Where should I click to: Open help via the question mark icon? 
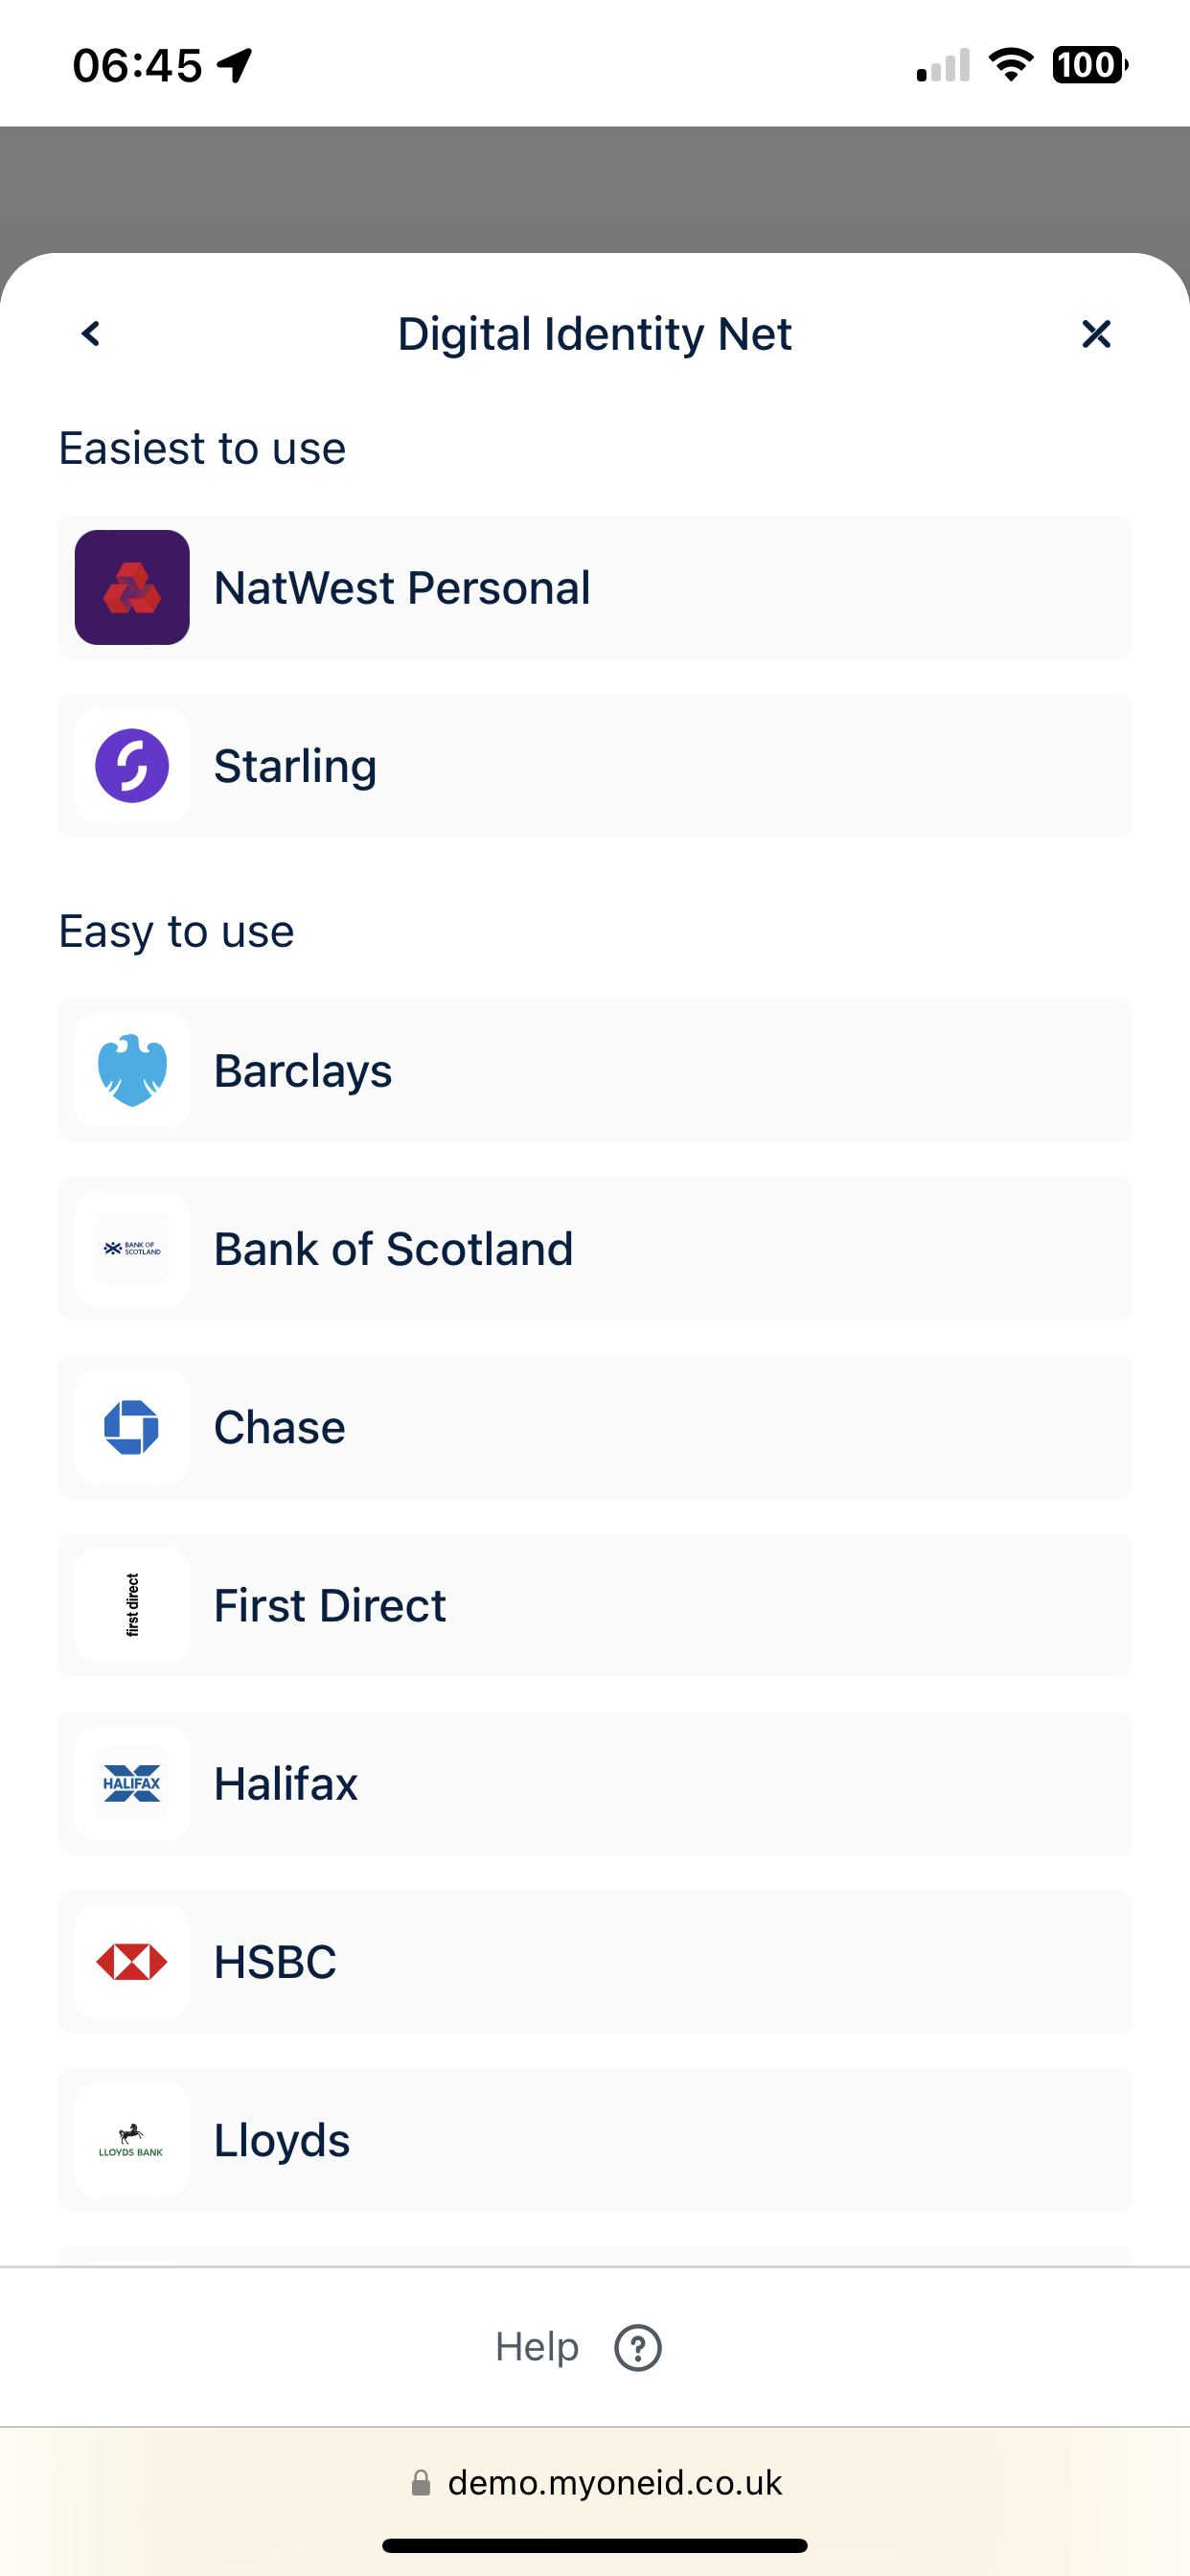(x=637, y=2347)
